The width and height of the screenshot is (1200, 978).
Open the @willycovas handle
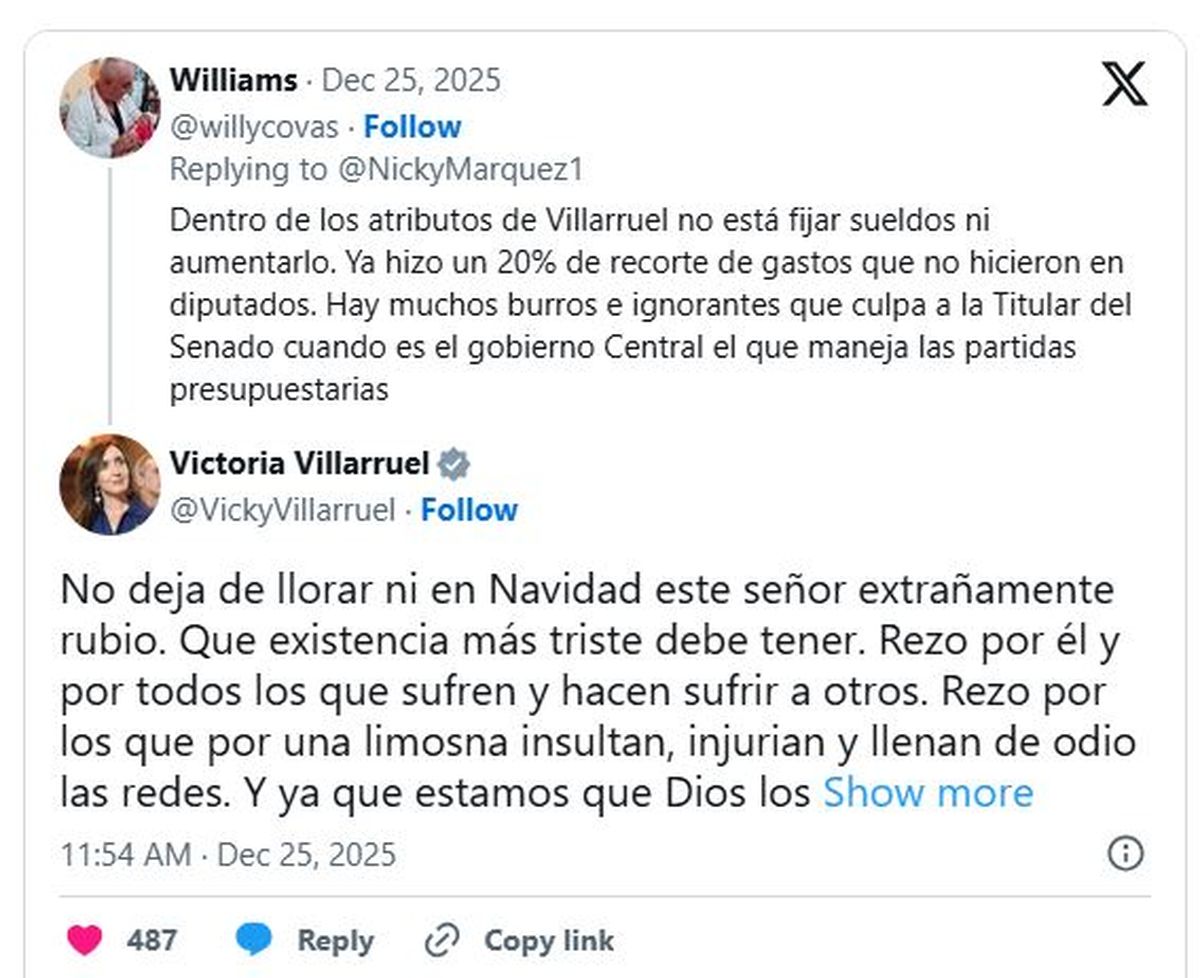(x=254, y=128)
